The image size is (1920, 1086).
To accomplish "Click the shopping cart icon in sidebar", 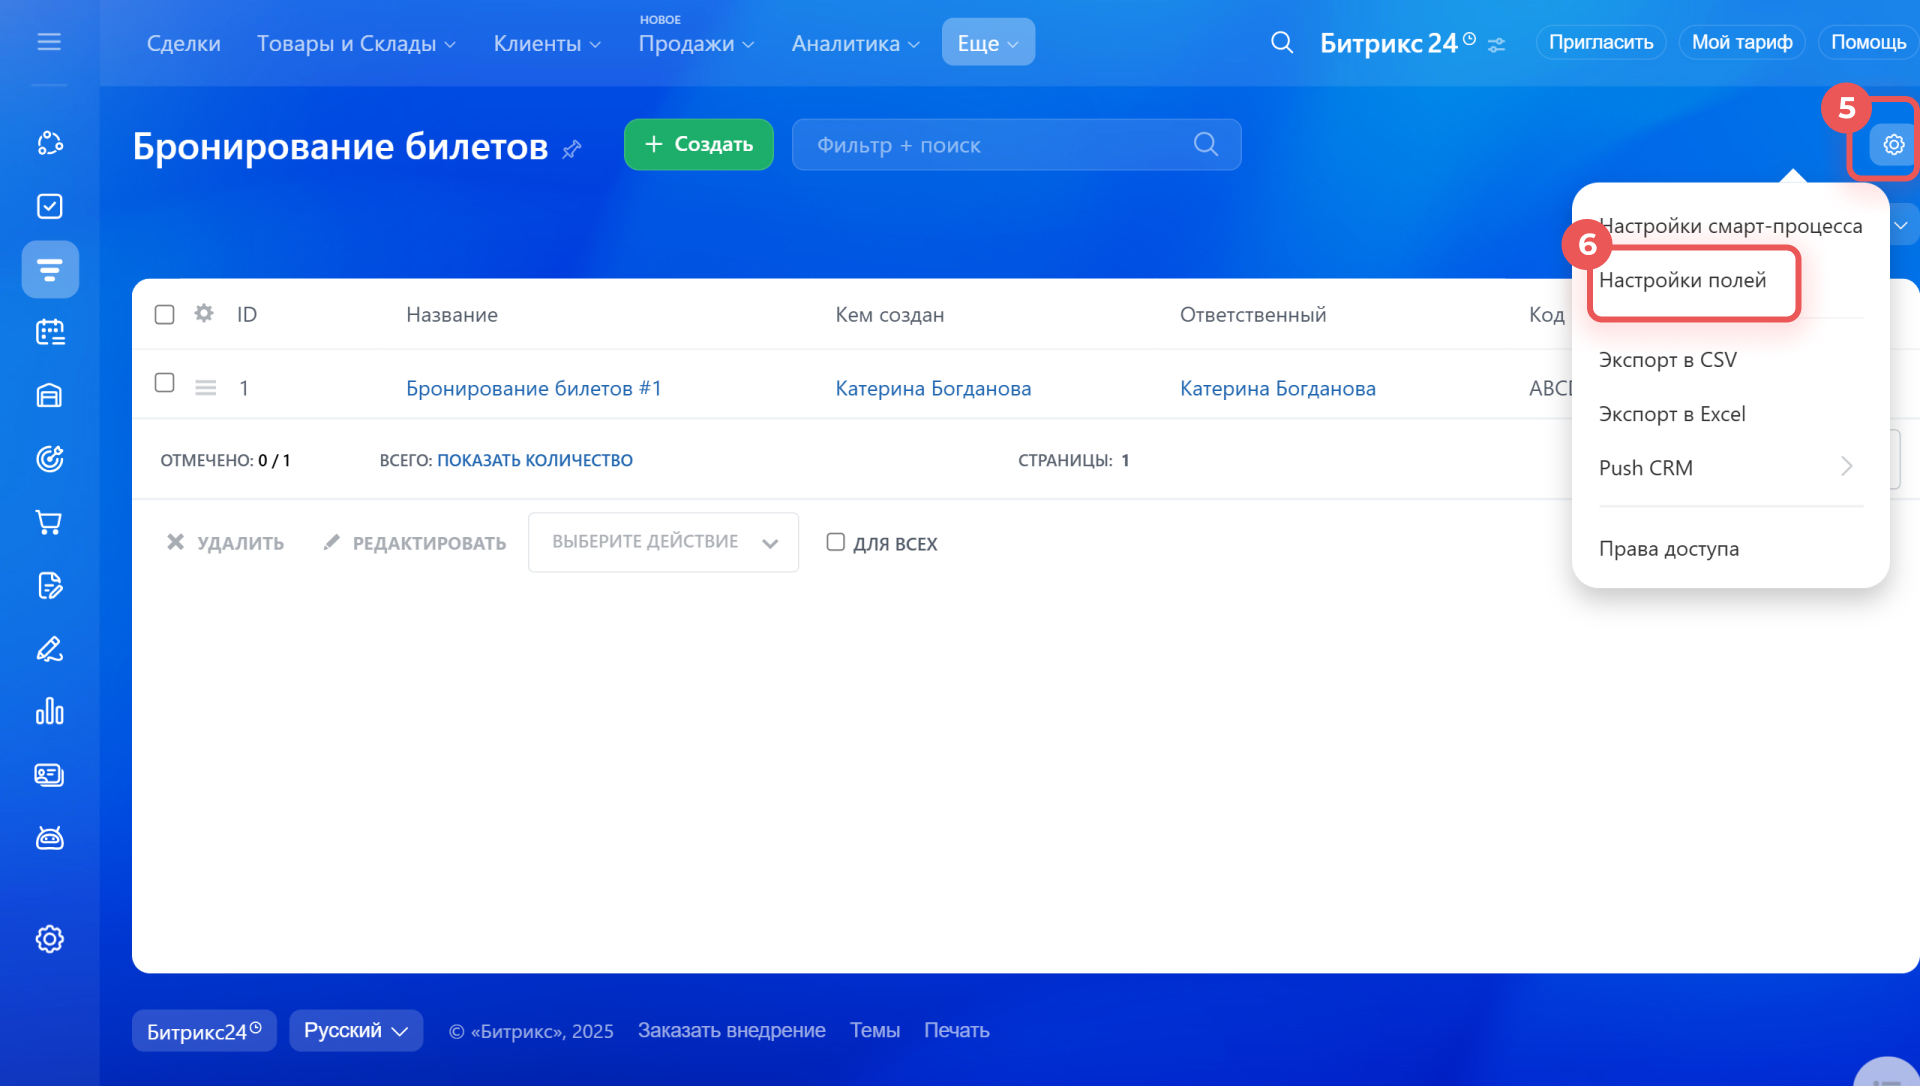I will coord(49,522).
